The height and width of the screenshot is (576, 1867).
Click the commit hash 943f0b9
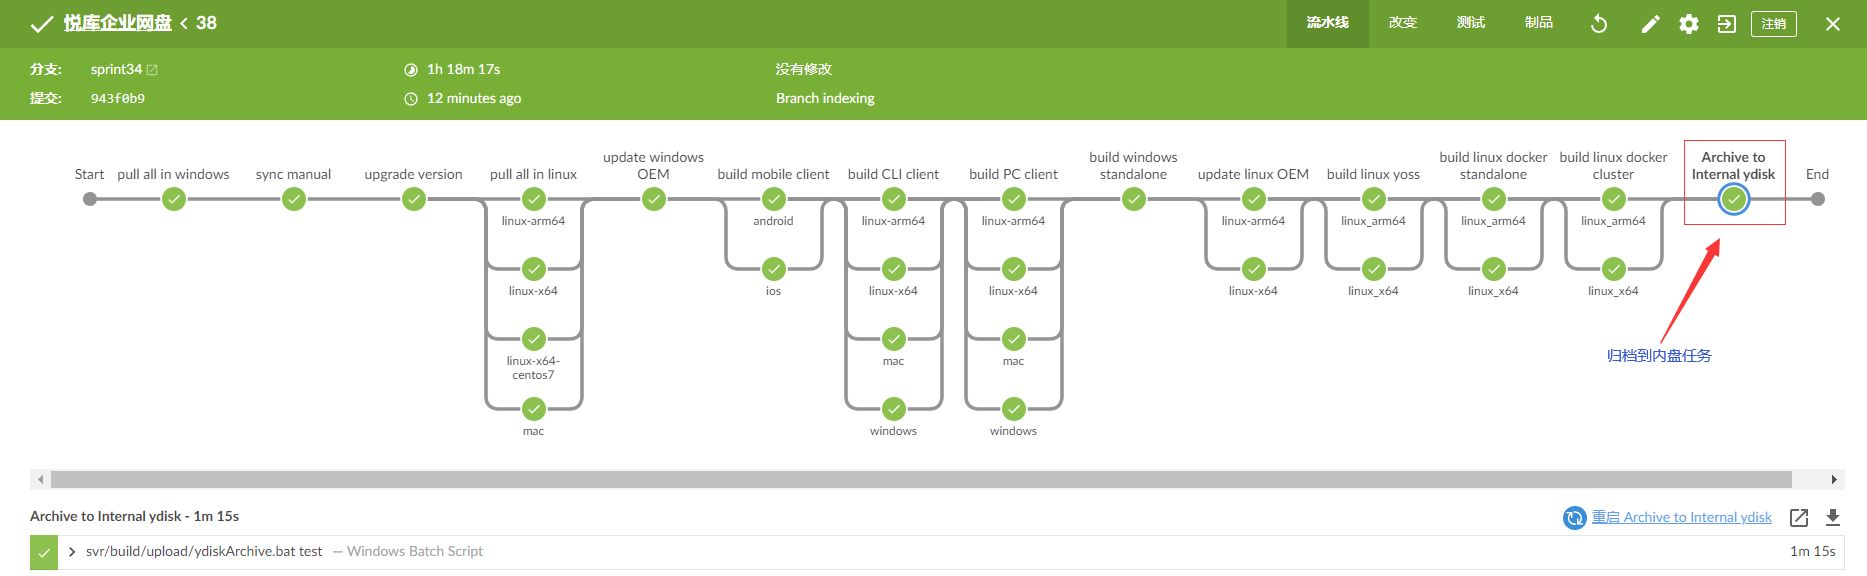coord(118,98)
